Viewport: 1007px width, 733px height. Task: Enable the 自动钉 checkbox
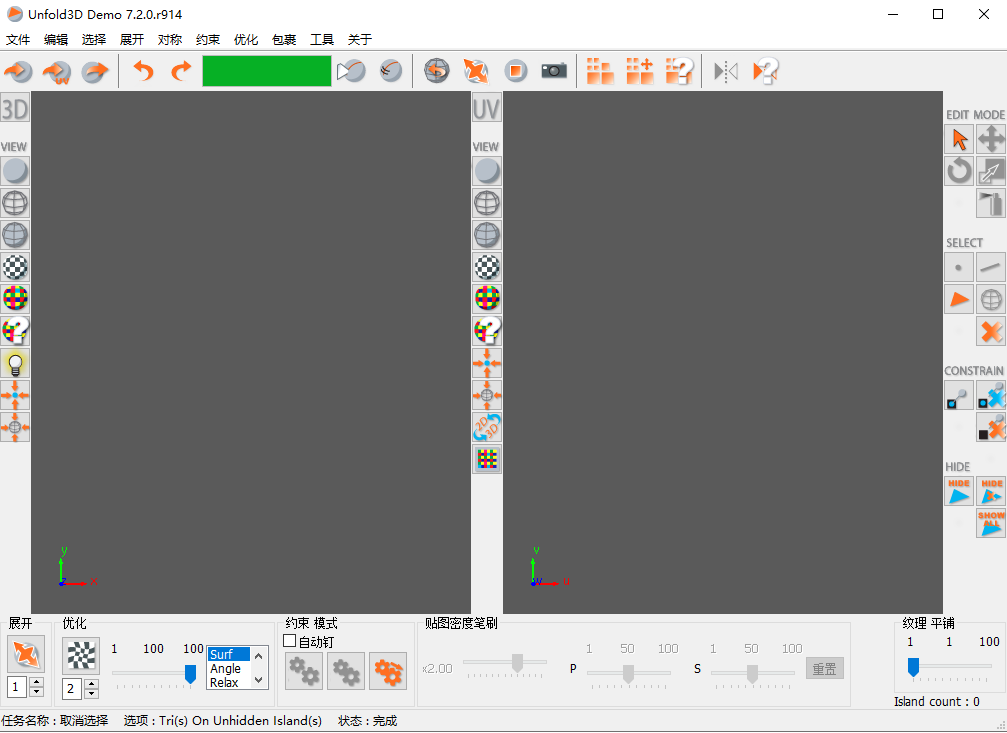[290, 641]
